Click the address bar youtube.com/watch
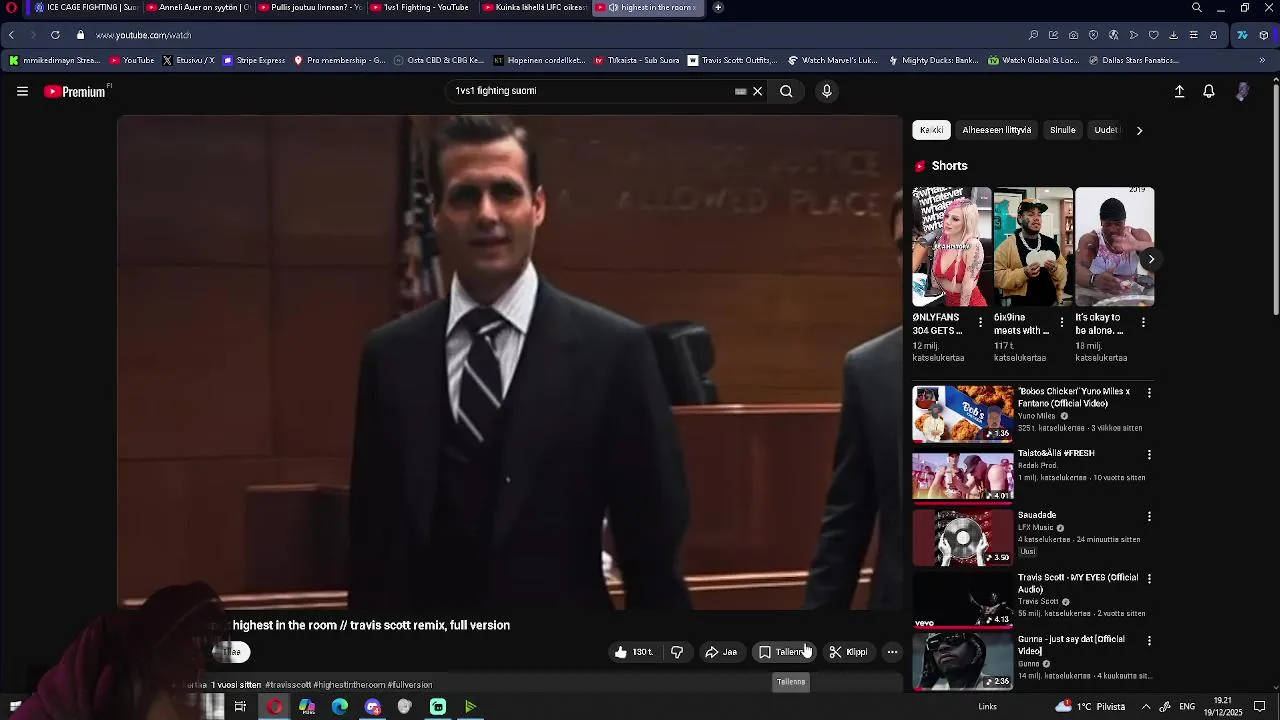The height and width of the screenshot is (720, 1280). point(143,35)
